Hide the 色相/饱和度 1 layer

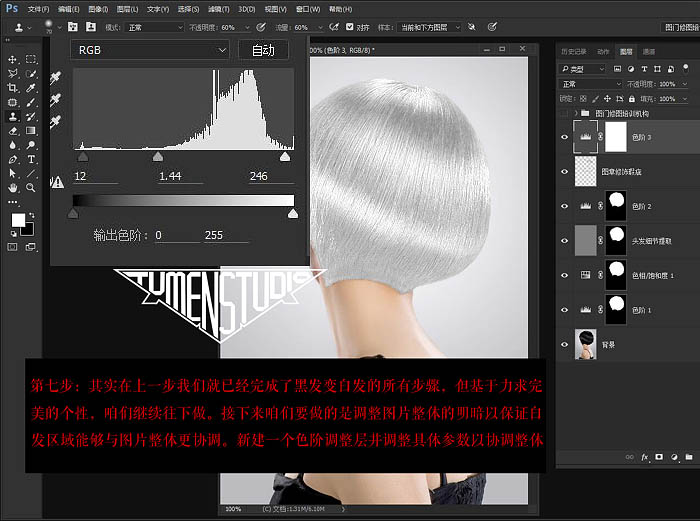564,275
